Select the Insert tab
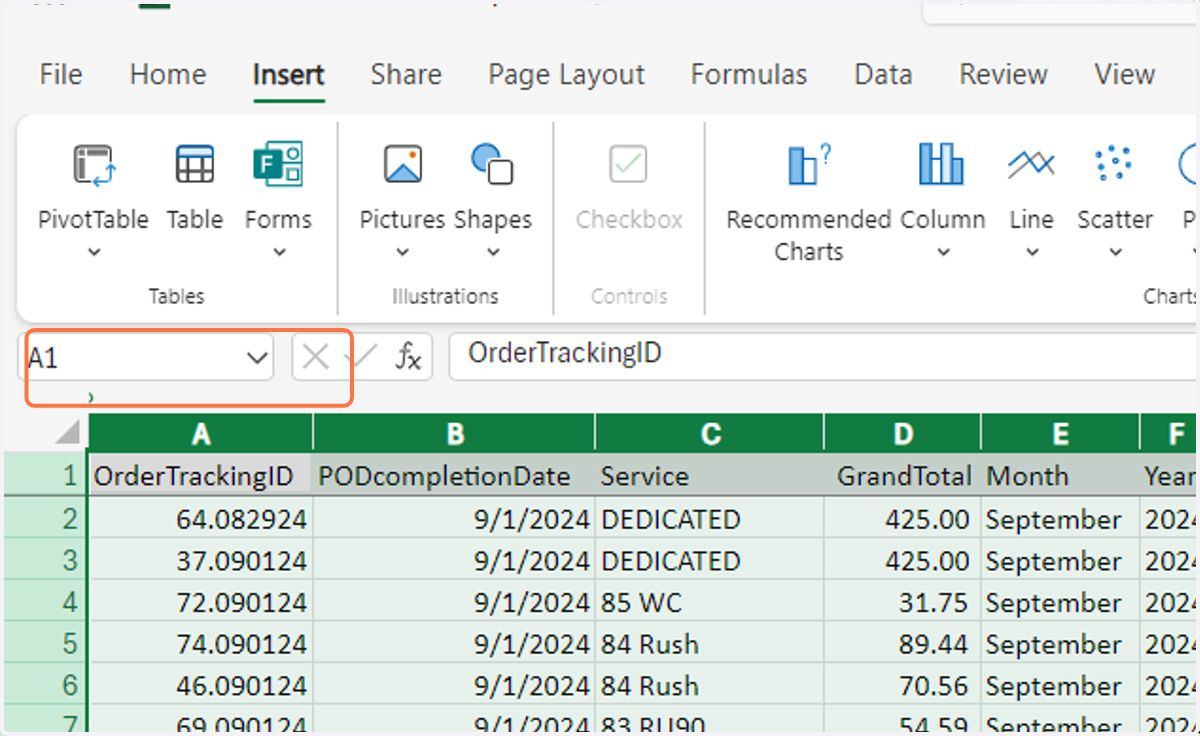This screenshot has height=736, width=1200. coord(289,75)
